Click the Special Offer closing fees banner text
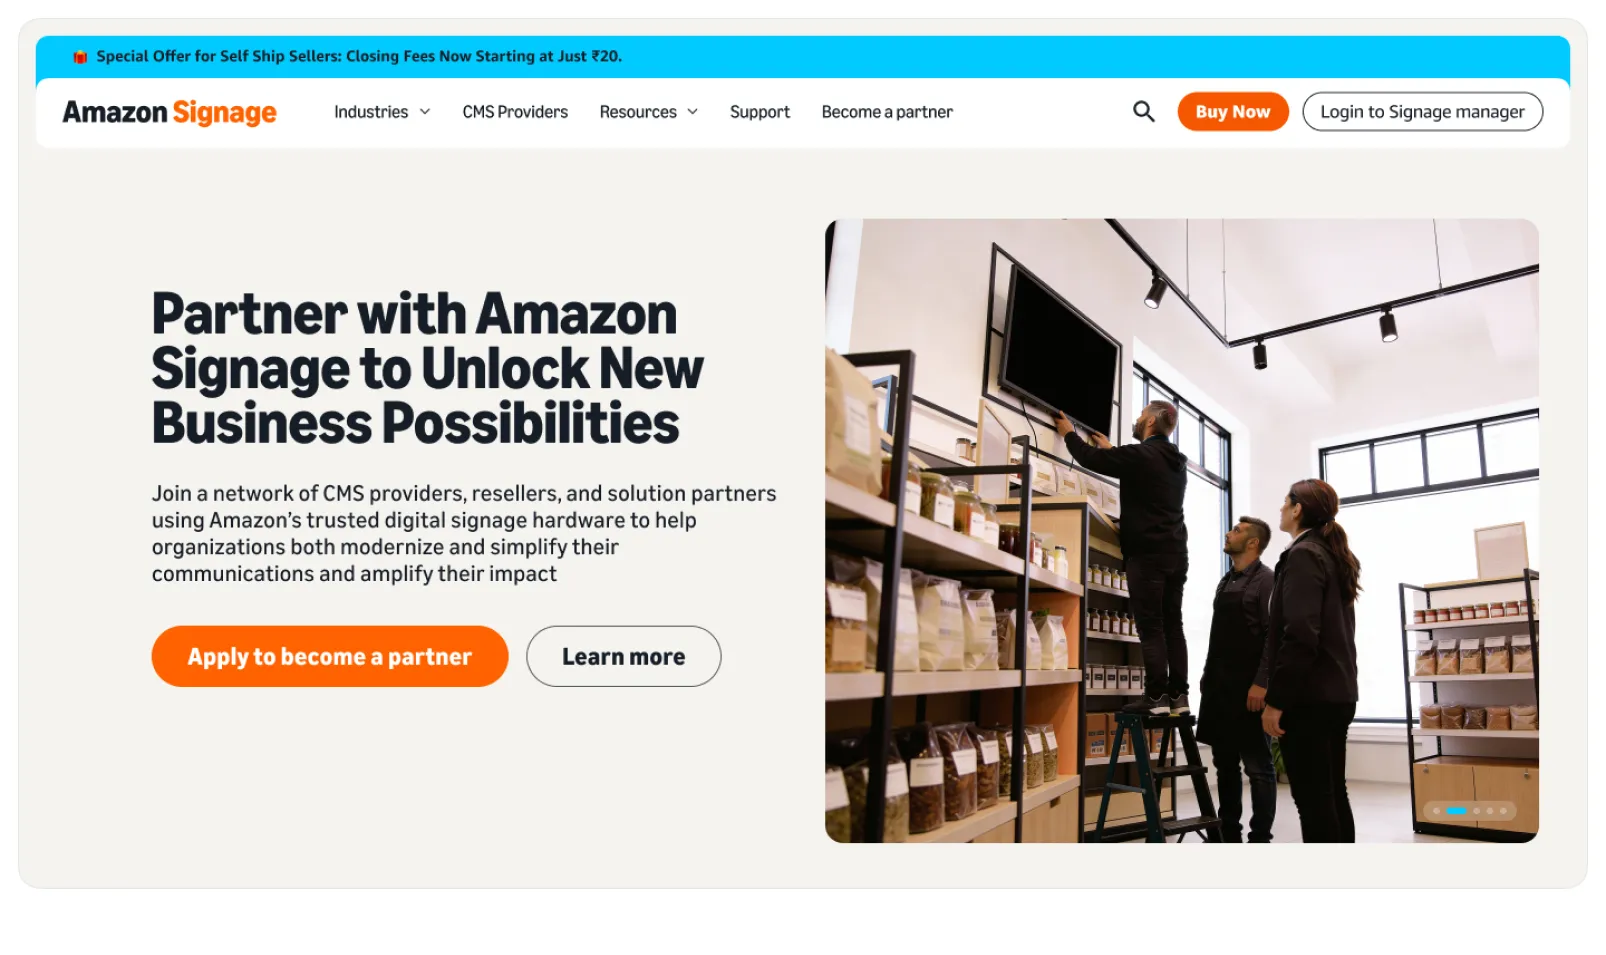The width and height of the screenshot is (1606, 955). [x=359, y=56]
